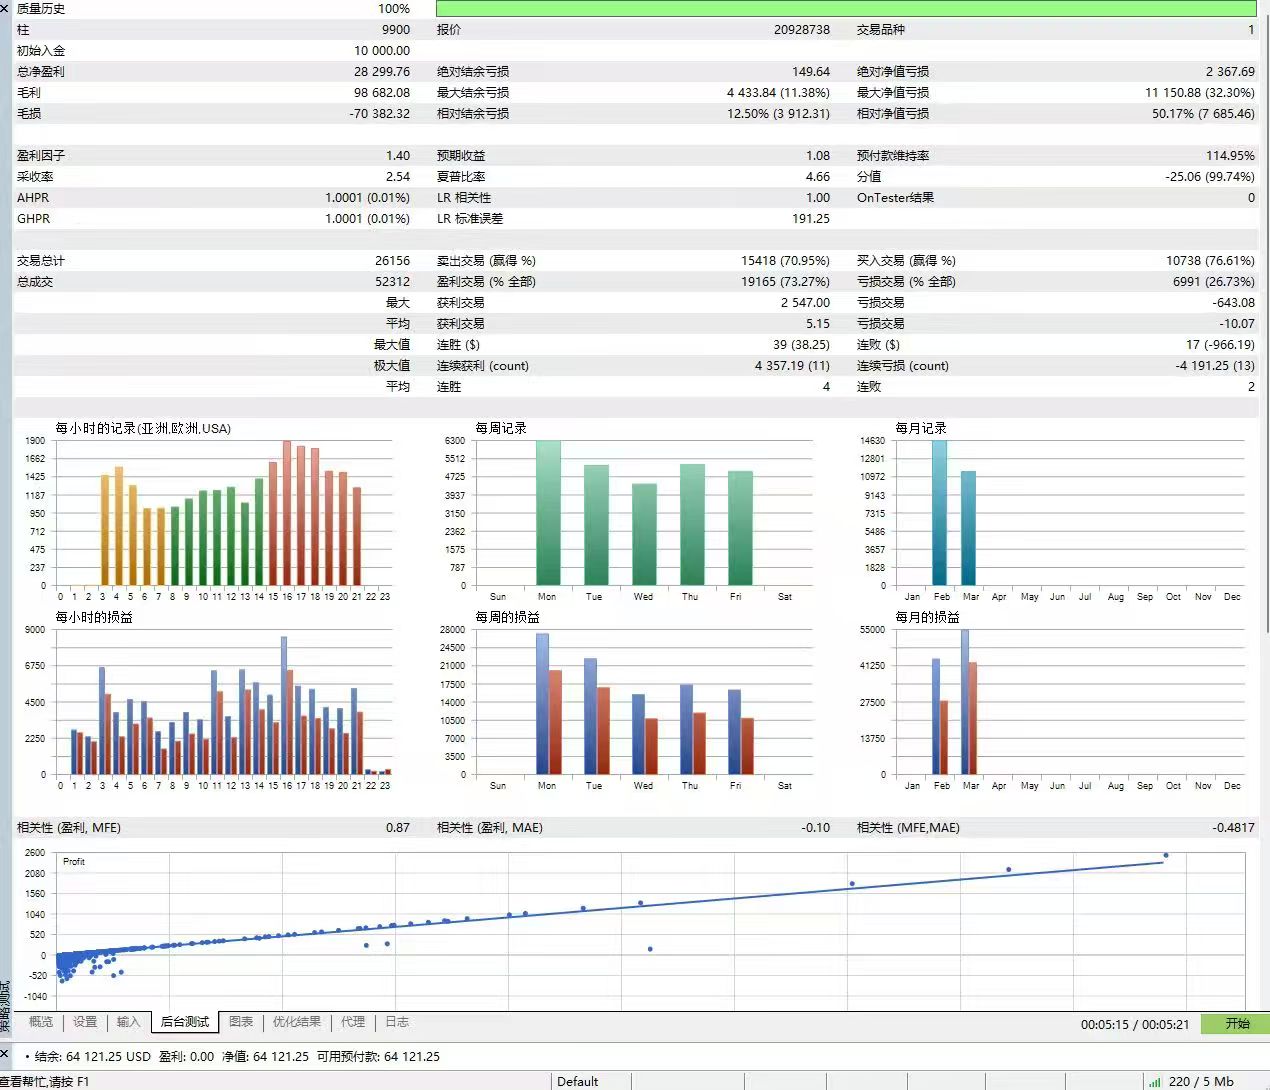Image resolution: width=1270 pixels, height=1090 pixels.
Task: Click the 最大净值亏损 value 11 150.88 (32.30%)
Action: coord(1199,93)
